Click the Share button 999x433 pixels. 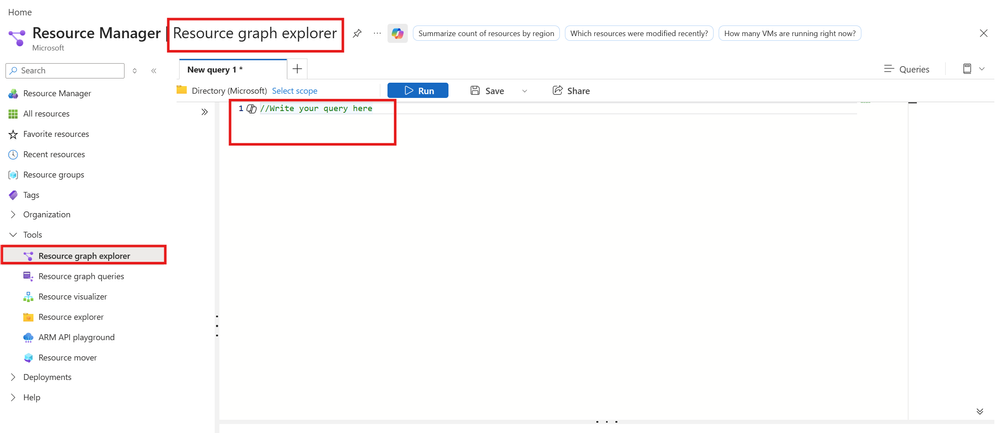point(571,91)
